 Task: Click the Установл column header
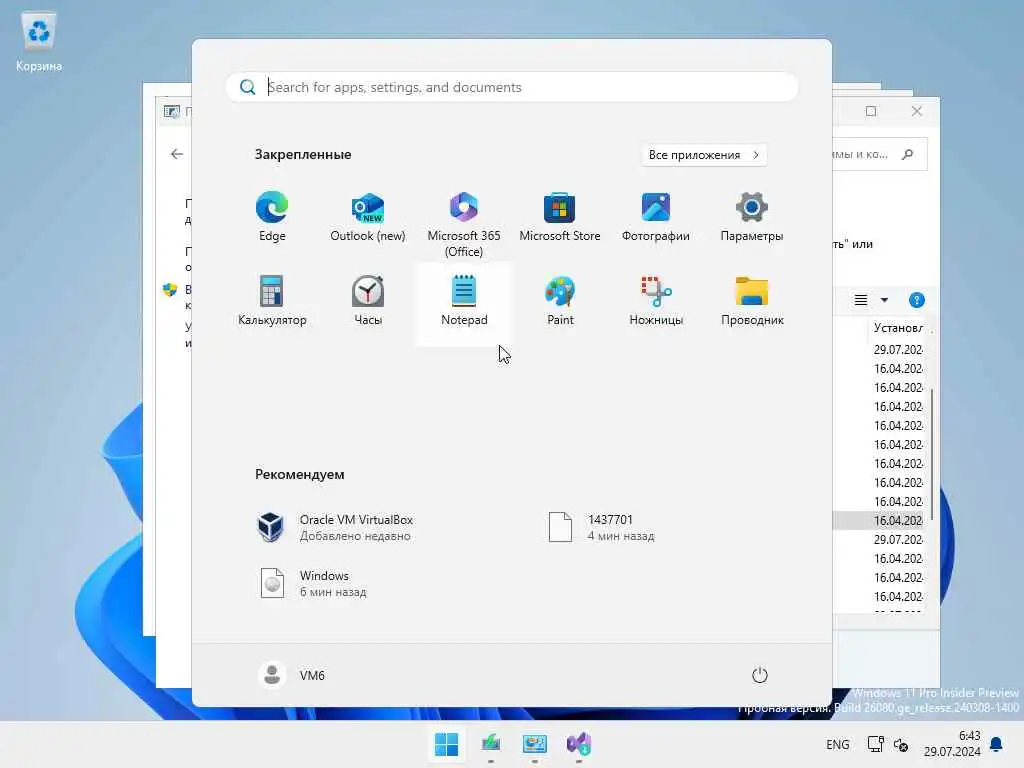899,328
